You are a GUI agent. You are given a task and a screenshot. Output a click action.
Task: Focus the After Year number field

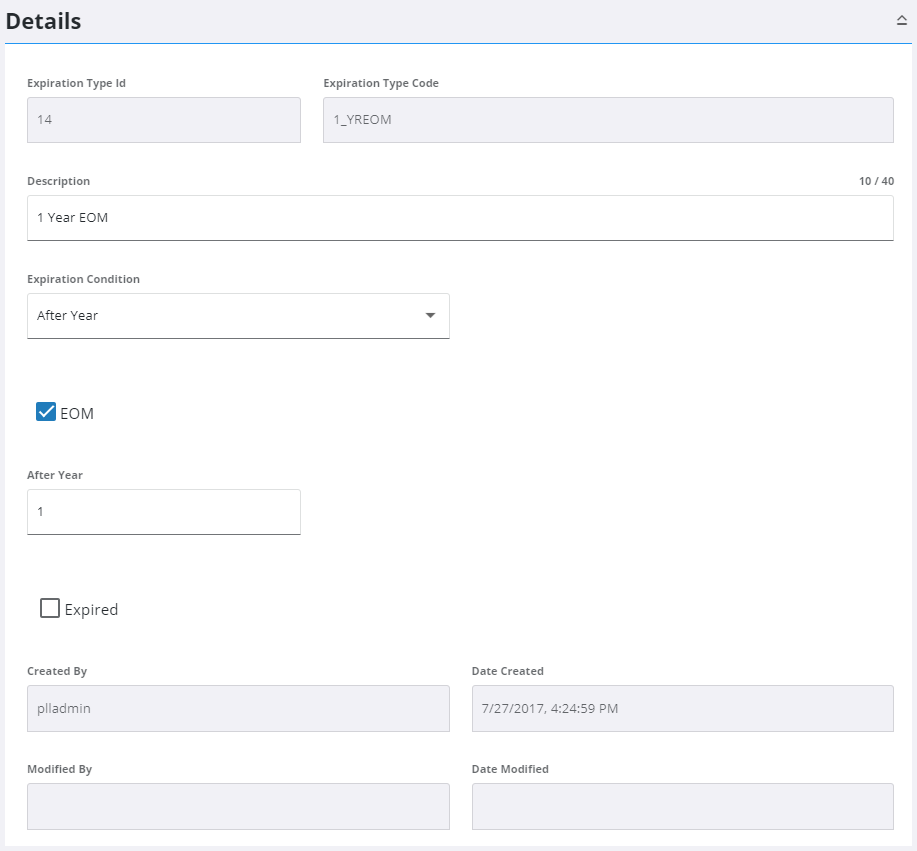[164, 512]
